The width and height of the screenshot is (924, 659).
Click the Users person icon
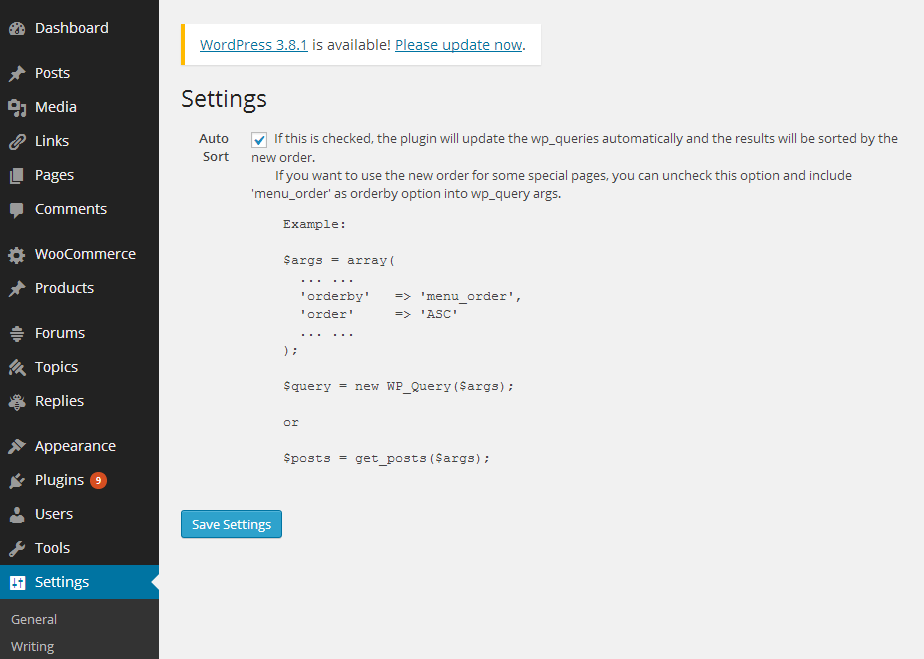click(17, 515)
